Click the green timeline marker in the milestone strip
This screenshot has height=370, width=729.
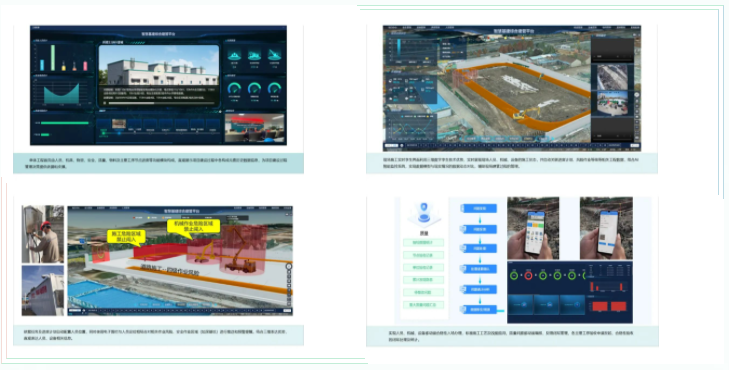104,133
